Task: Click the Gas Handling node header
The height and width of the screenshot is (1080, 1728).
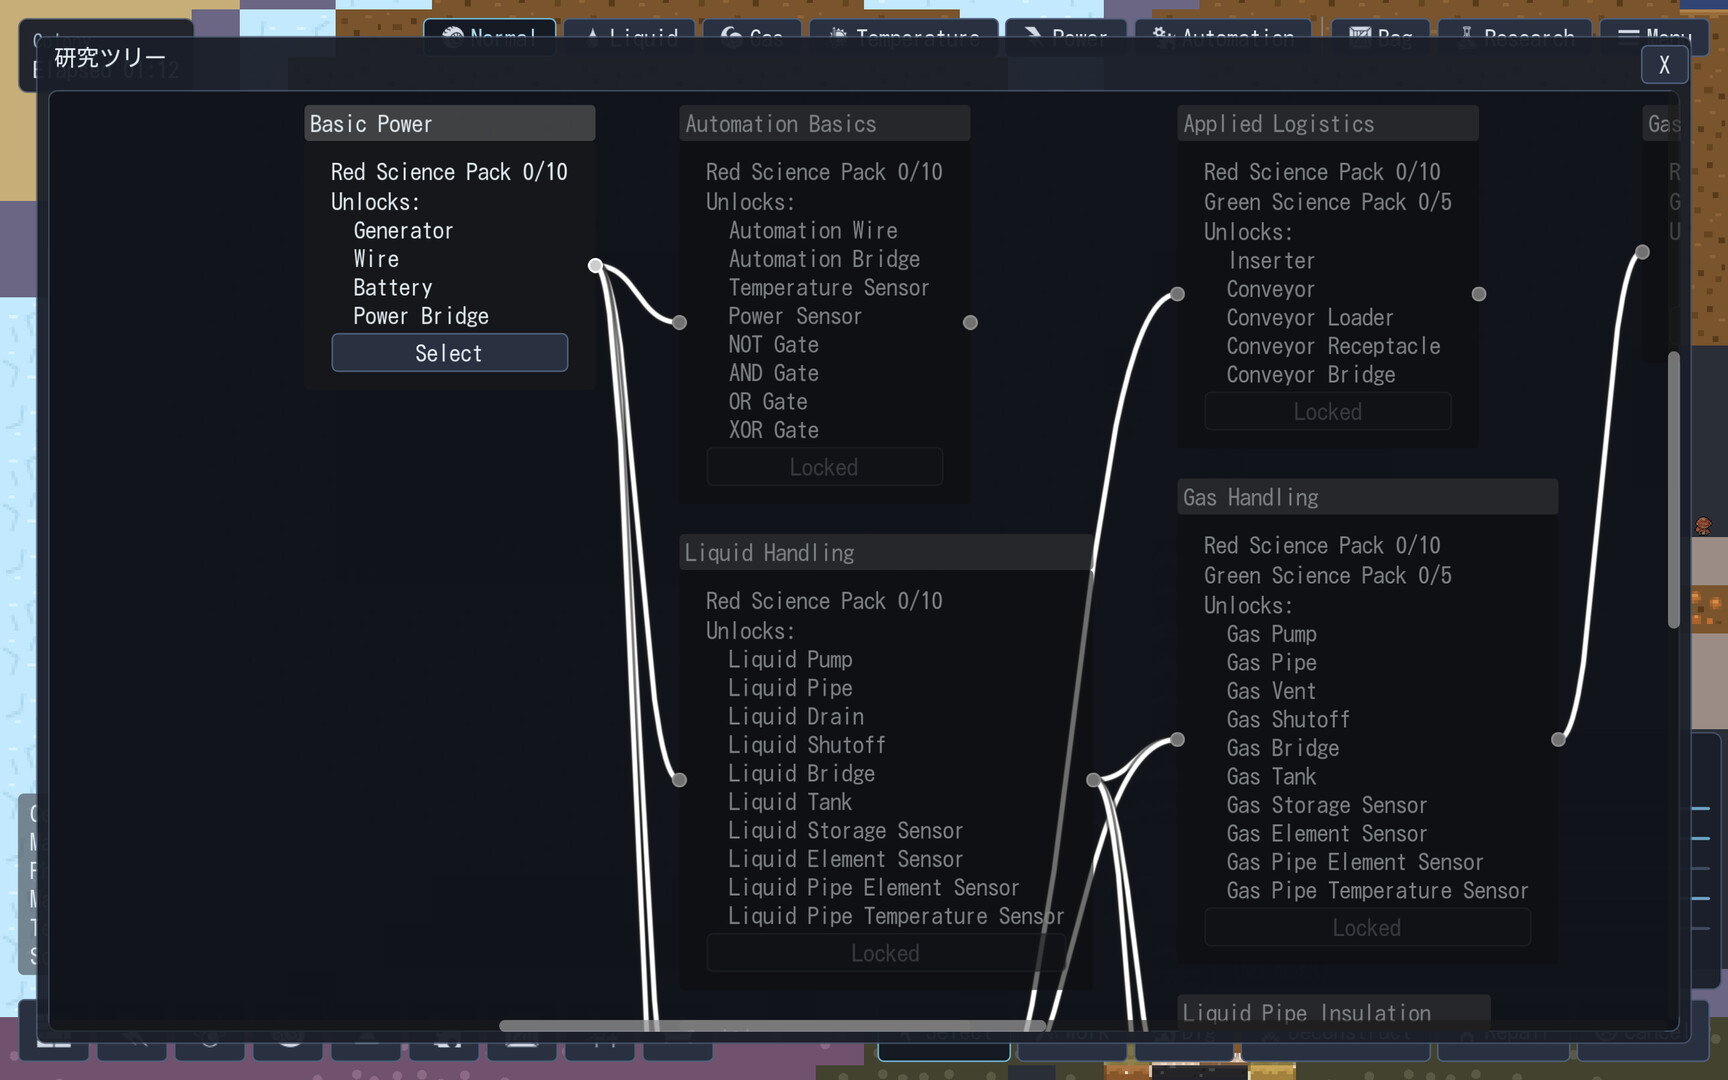Action: coord(1367,497)
